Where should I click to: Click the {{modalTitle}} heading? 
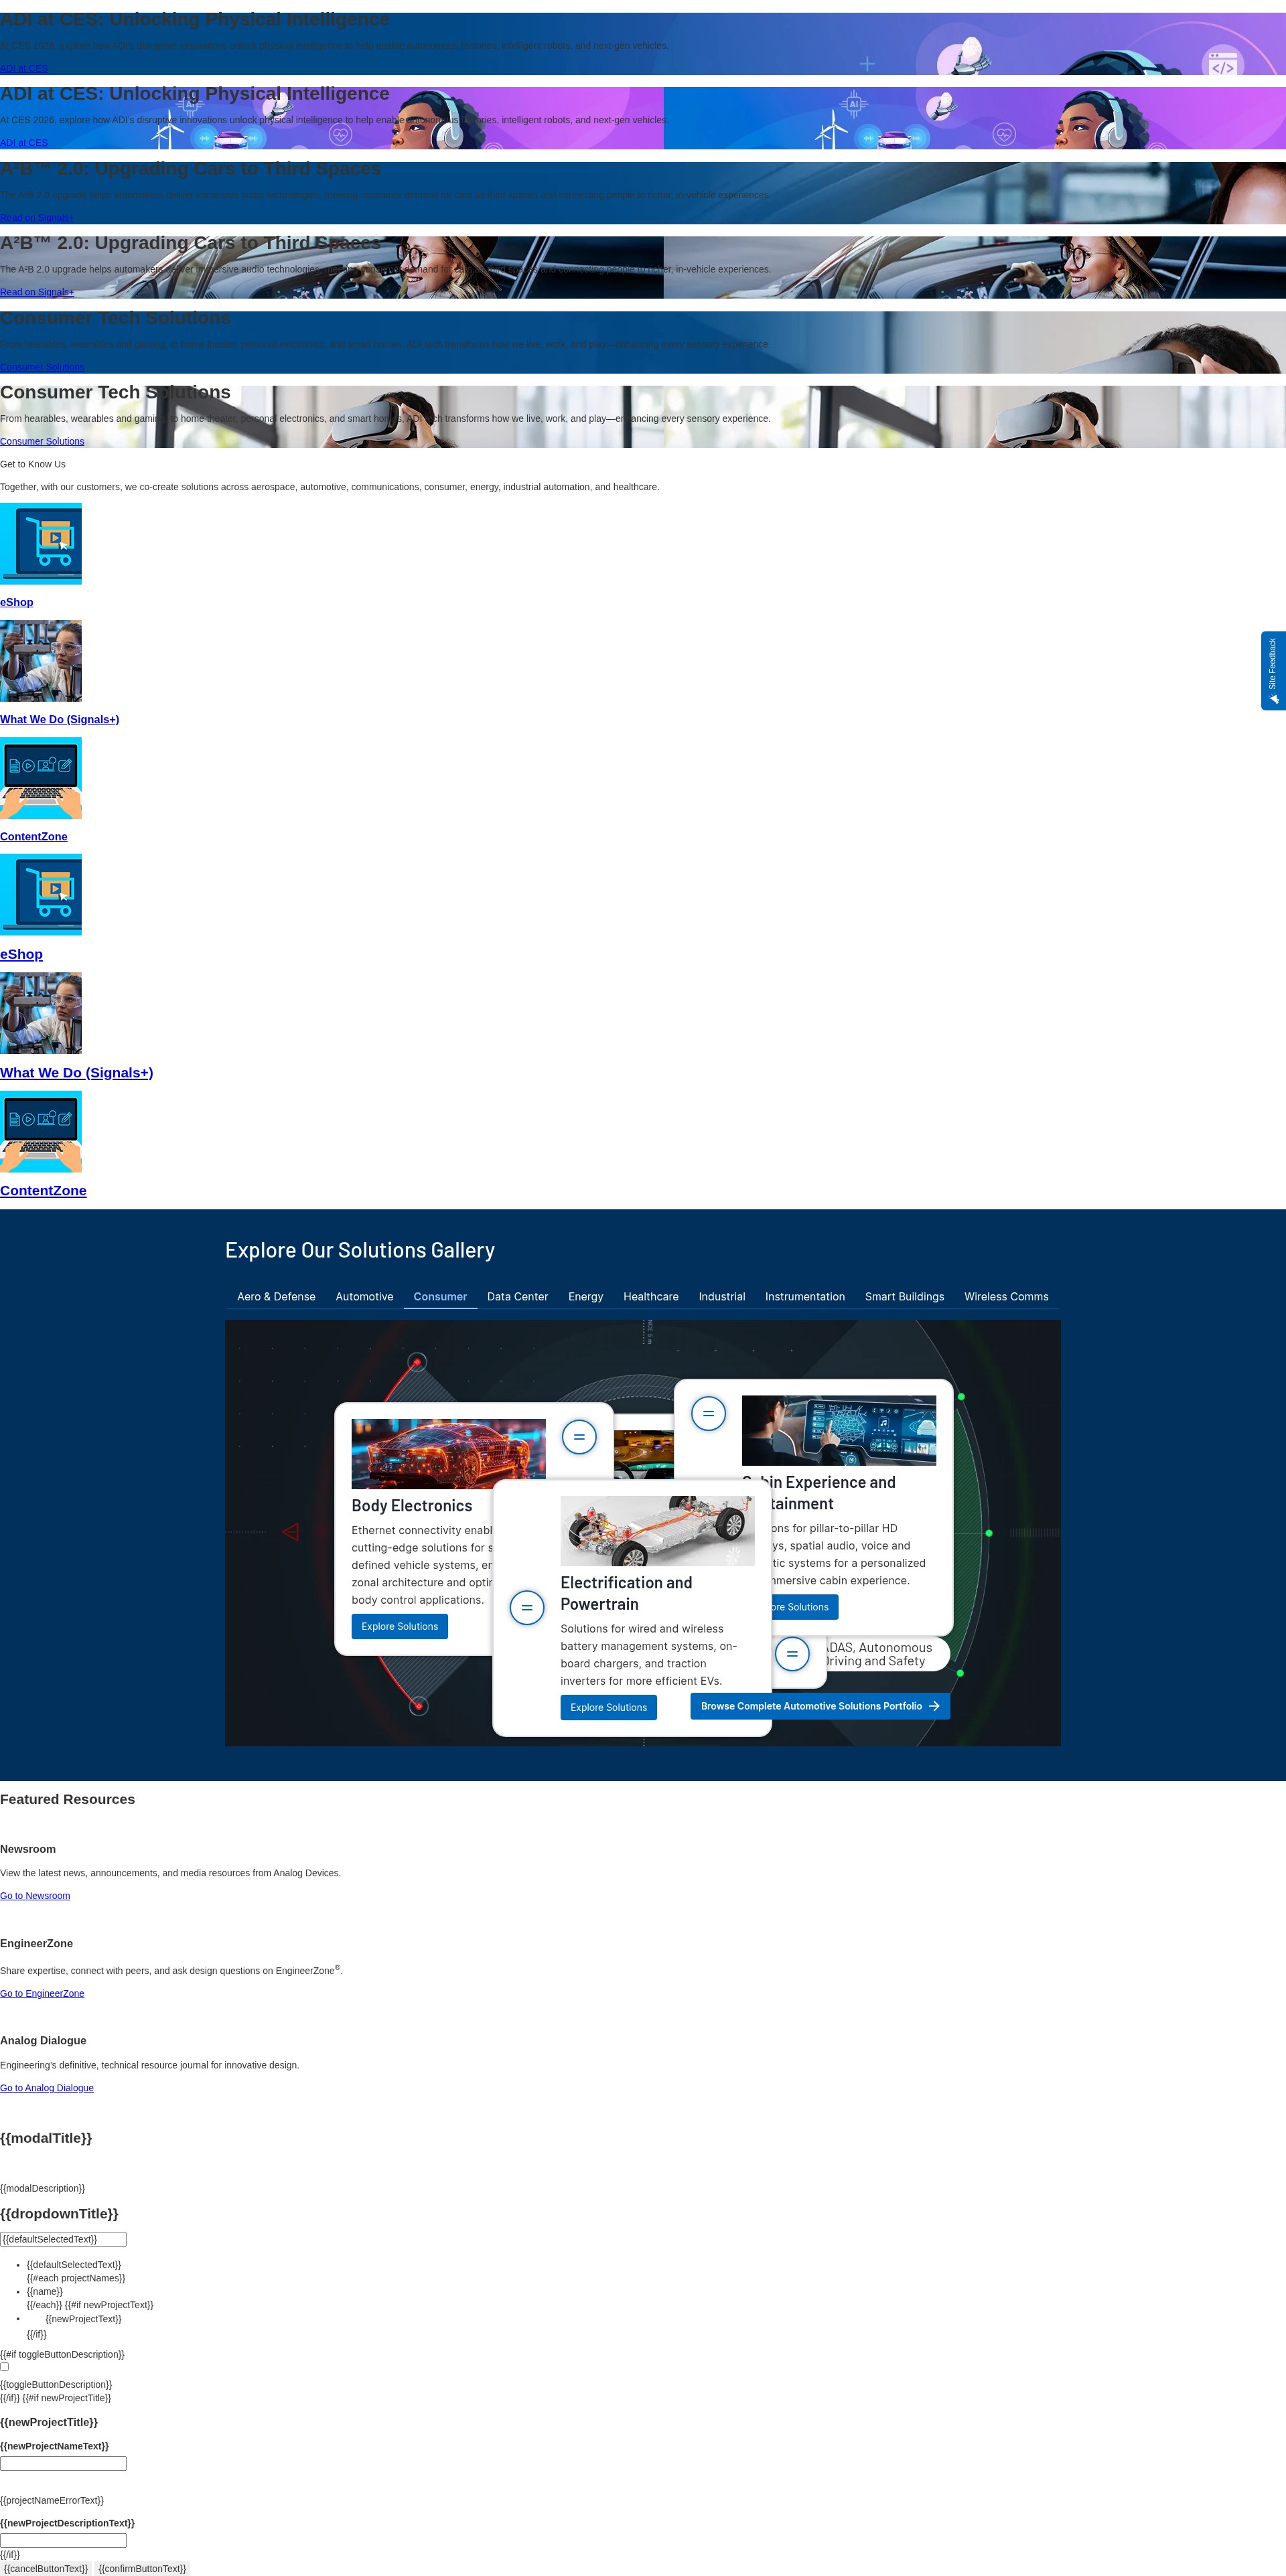[46, 2138]
